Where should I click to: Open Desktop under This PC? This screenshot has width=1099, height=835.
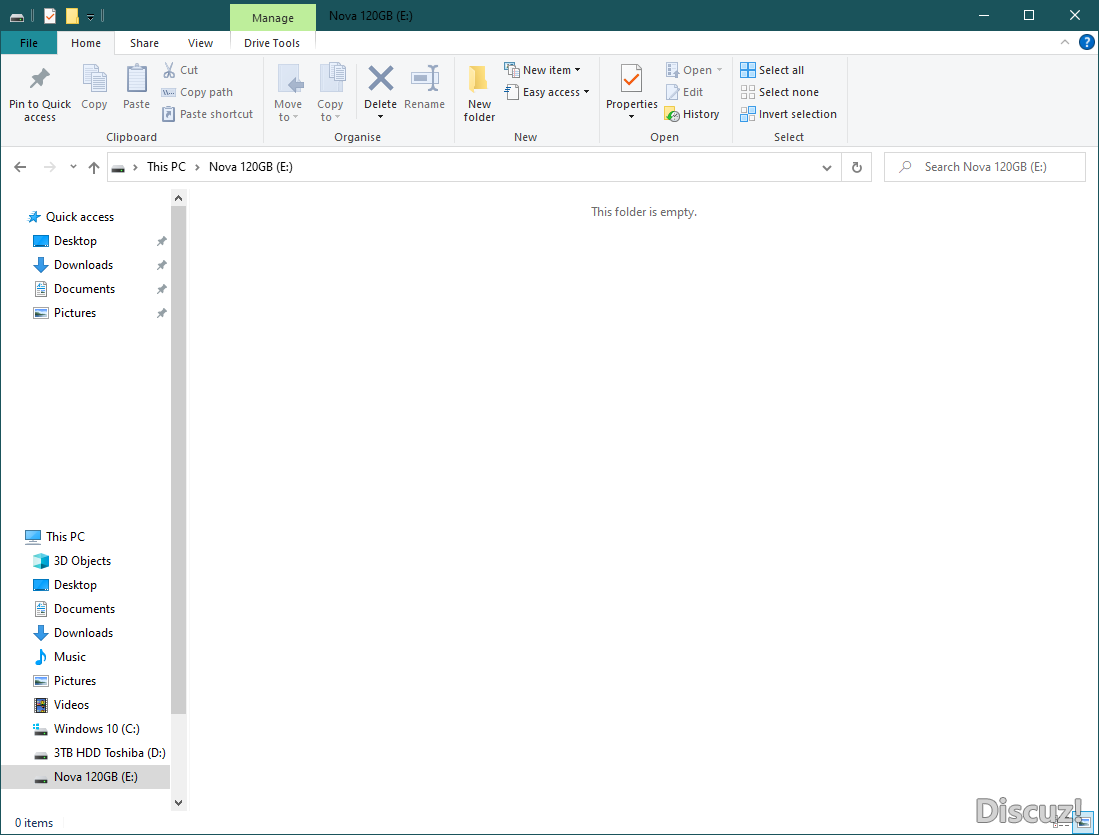(x=75, y=585)
